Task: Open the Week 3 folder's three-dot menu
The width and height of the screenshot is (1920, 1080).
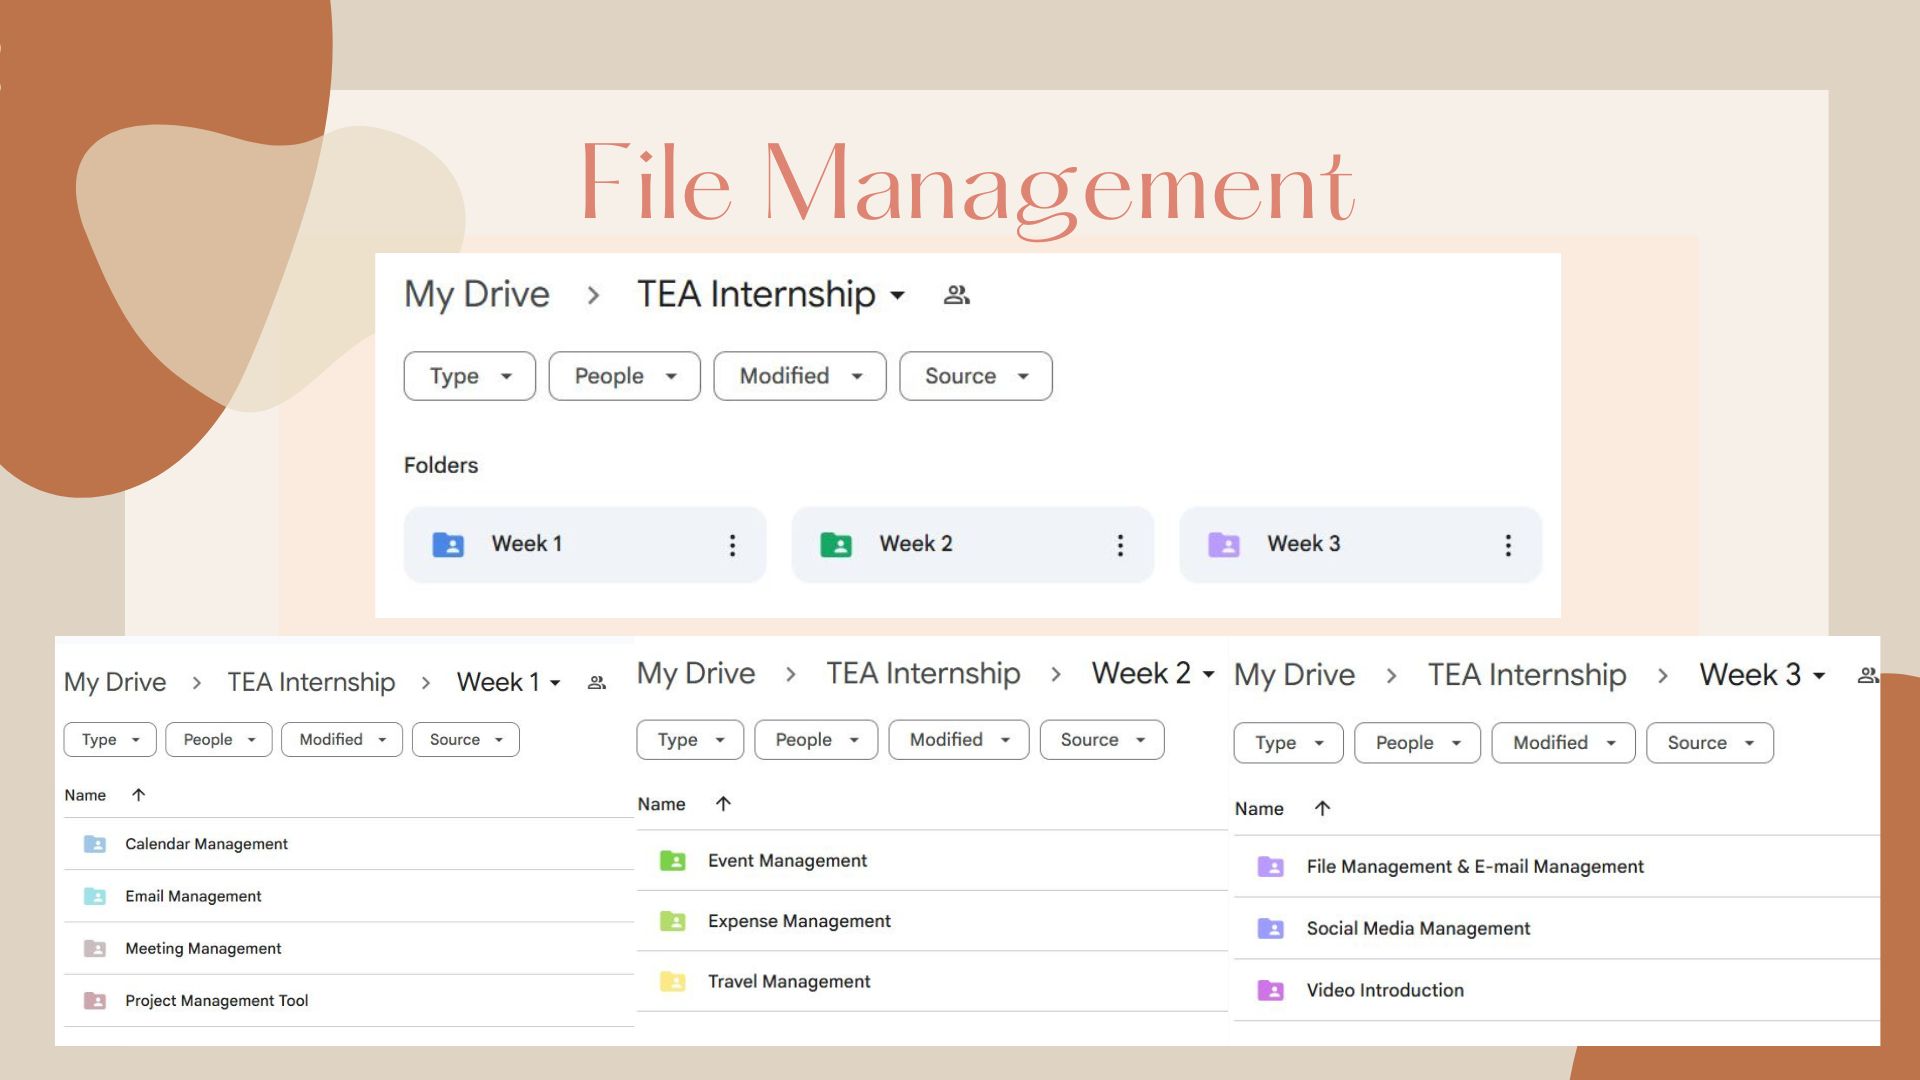Action: (x=1508, y=545)
